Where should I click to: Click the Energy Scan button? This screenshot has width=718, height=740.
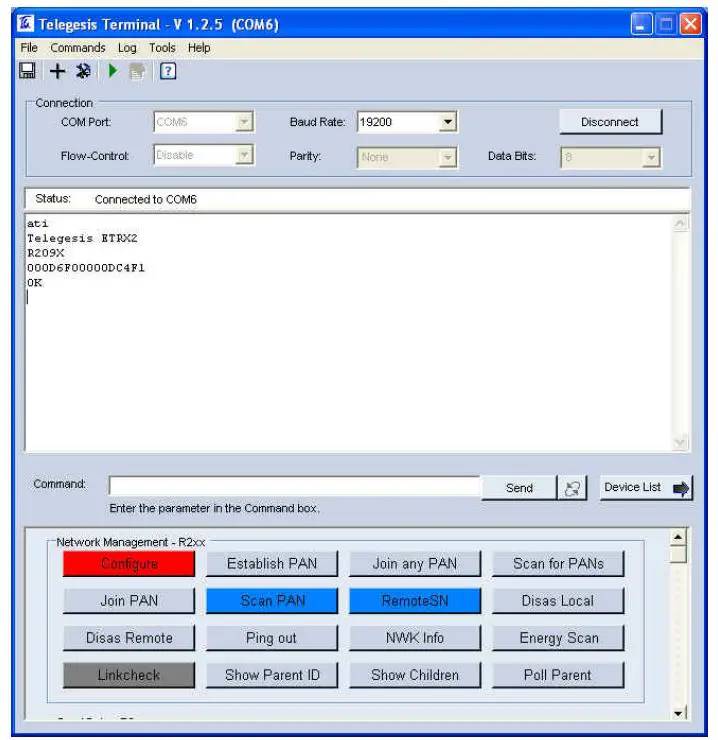(x=558, y=638)
